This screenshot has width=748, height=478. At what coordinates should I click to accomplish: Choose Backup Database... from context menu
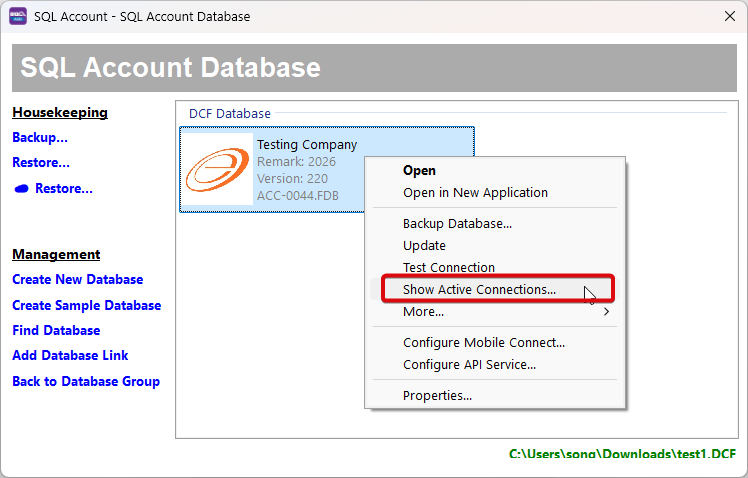[x=457, y=224]
